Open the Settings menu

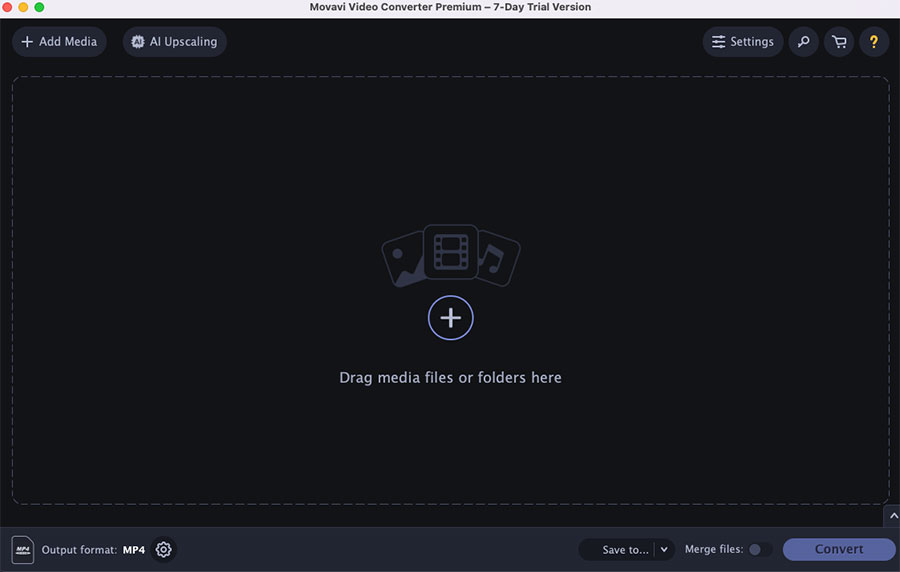click(743, 42)
